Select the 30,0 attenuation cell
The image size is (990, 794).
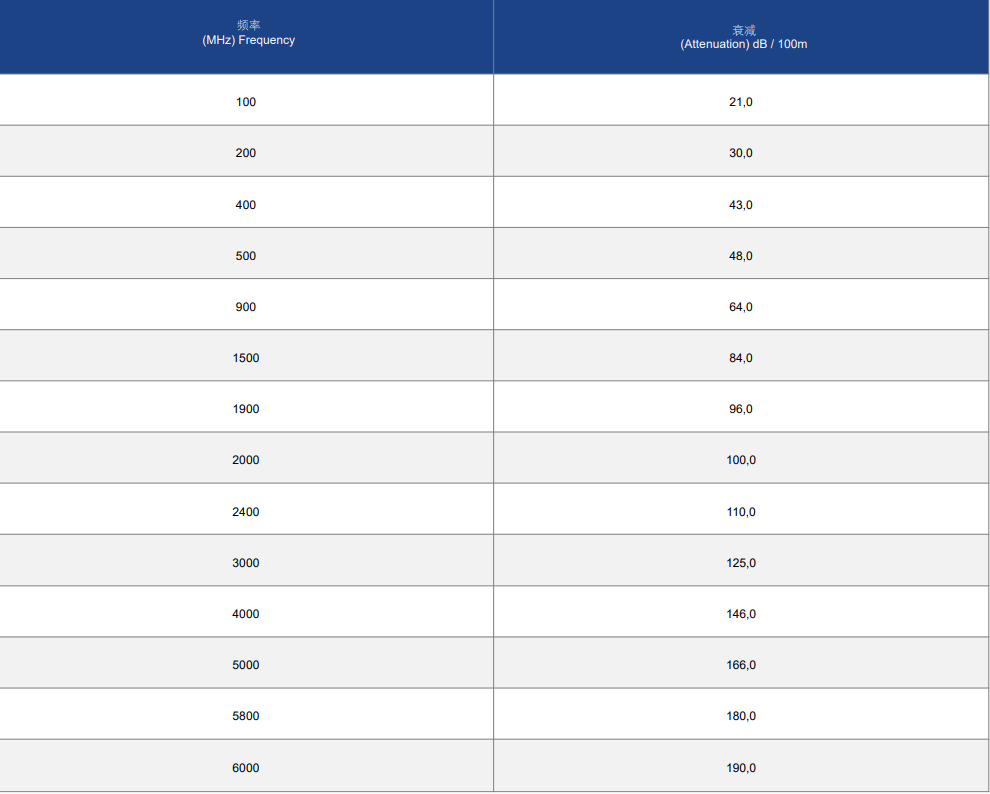741,151
